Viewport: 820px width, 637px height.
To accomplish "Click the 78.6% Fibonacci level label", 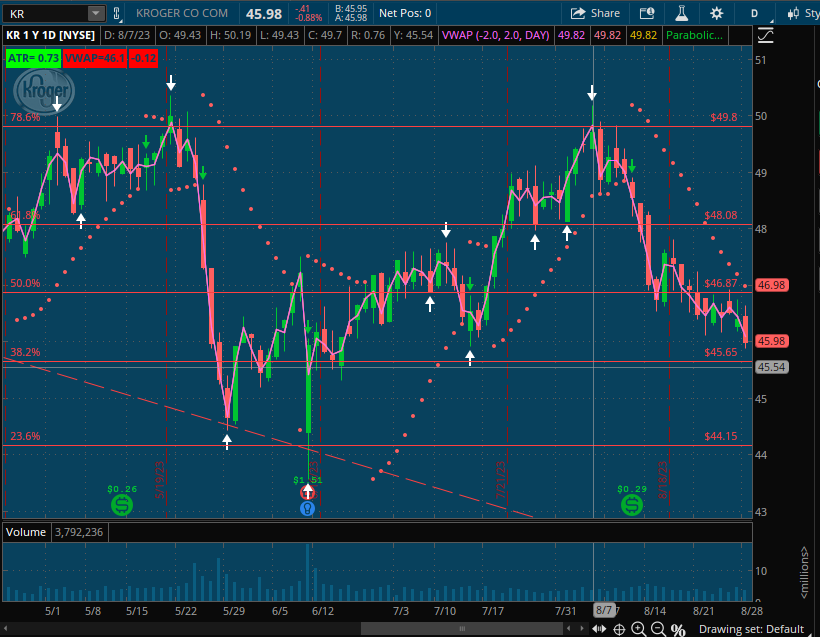I will [25, 117].
